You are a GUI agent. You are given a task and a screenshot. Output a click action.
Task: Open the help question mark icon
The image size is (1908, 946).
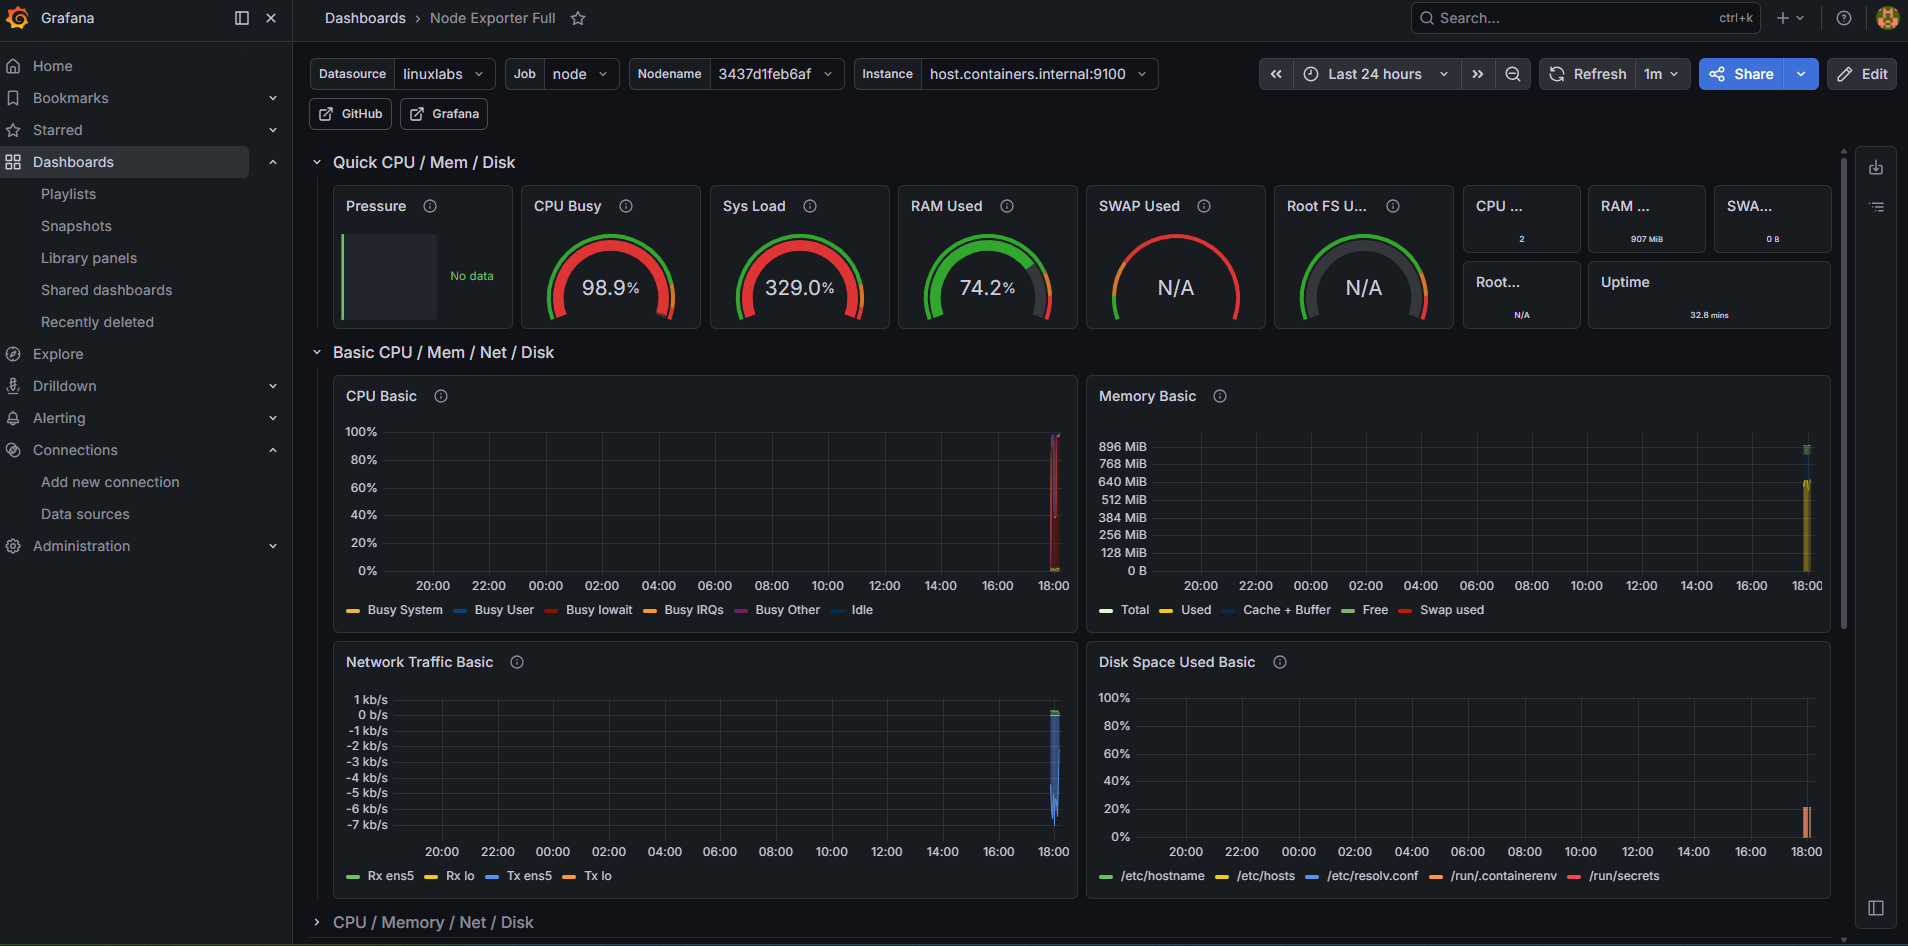tap(1844, 18)
